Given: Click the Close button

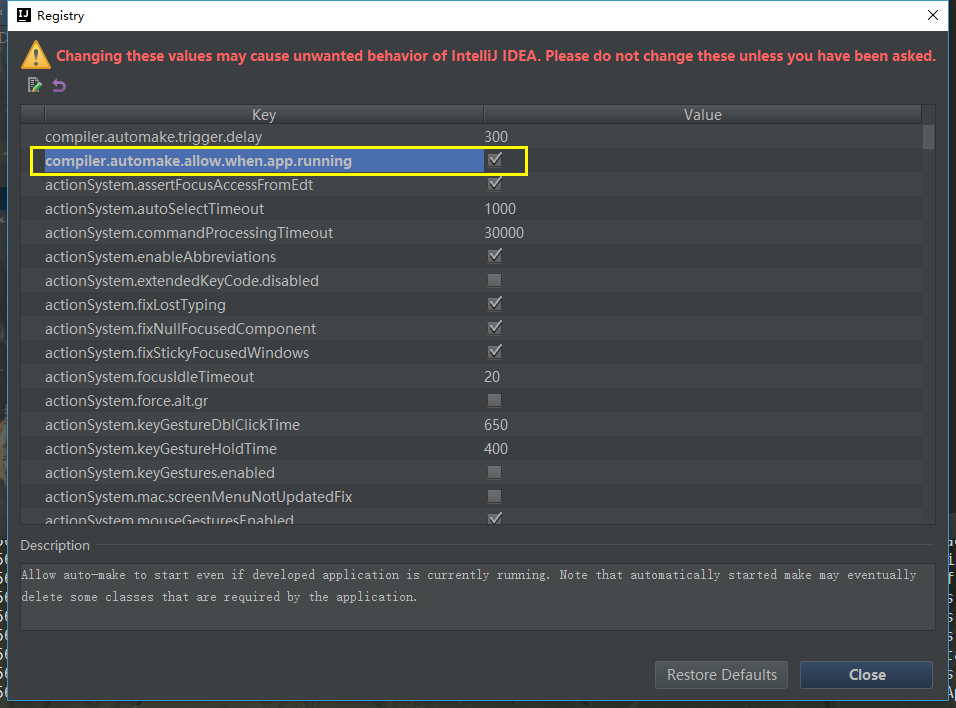Looking at the screenshot, I should coord(866,675).
